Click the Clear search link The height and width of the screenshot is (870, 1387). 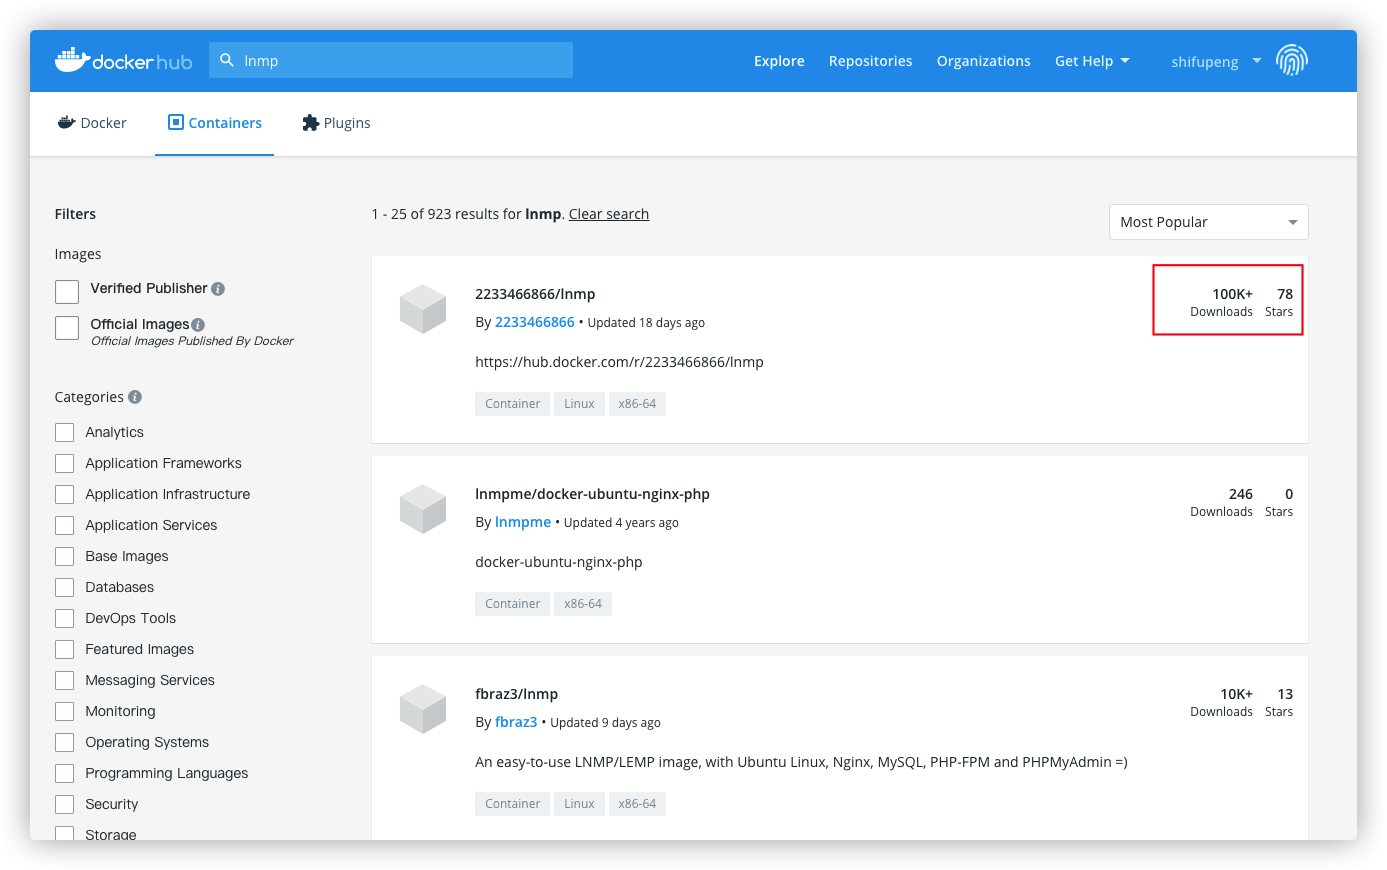(609, 214)
